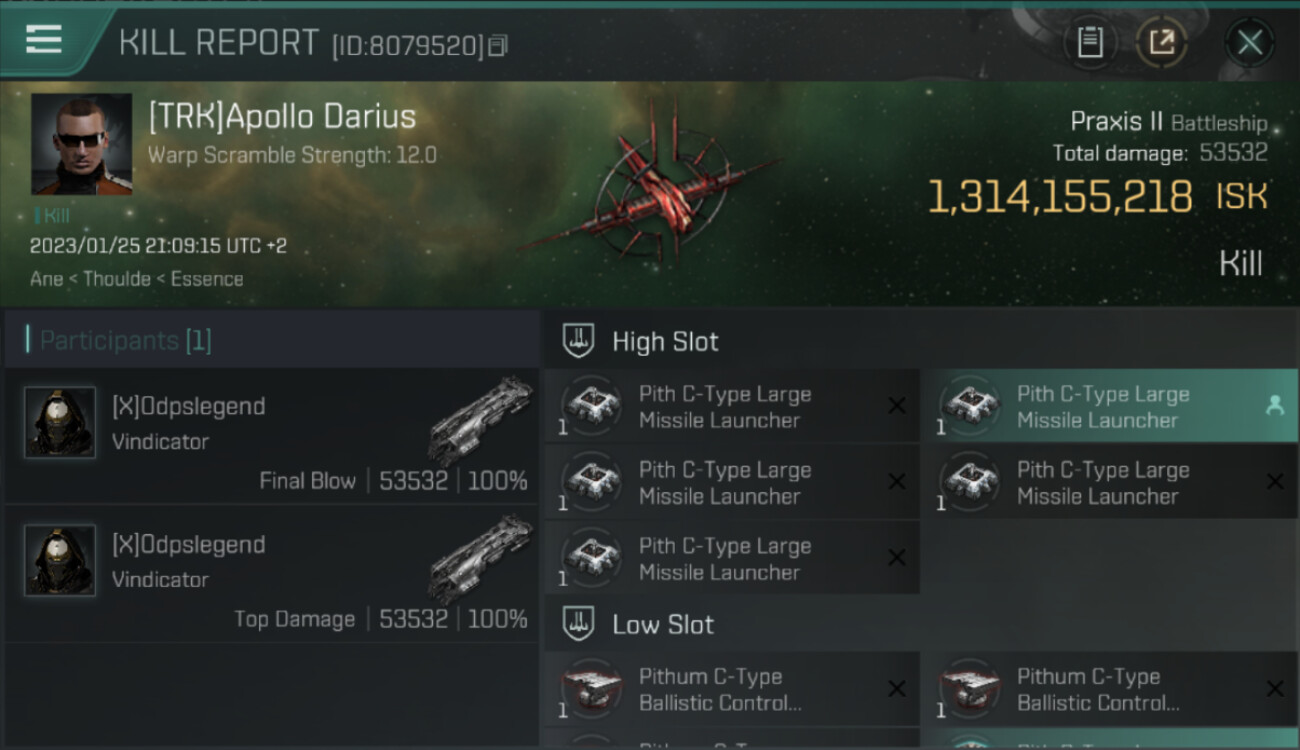This screenshot has width=1300, height=750.
Task: Open the clipboard icon in the header
Action: 1089,43
